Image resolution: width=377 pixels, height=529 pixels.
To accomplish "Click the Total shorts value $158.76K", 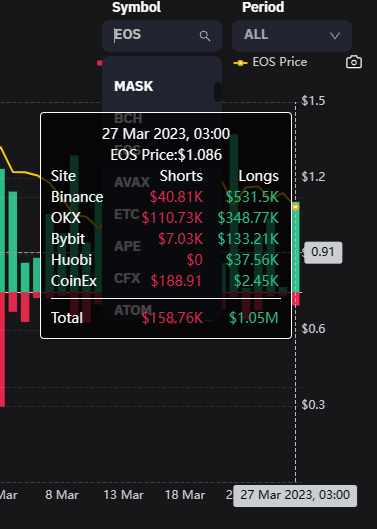I will tap(172, 318).
